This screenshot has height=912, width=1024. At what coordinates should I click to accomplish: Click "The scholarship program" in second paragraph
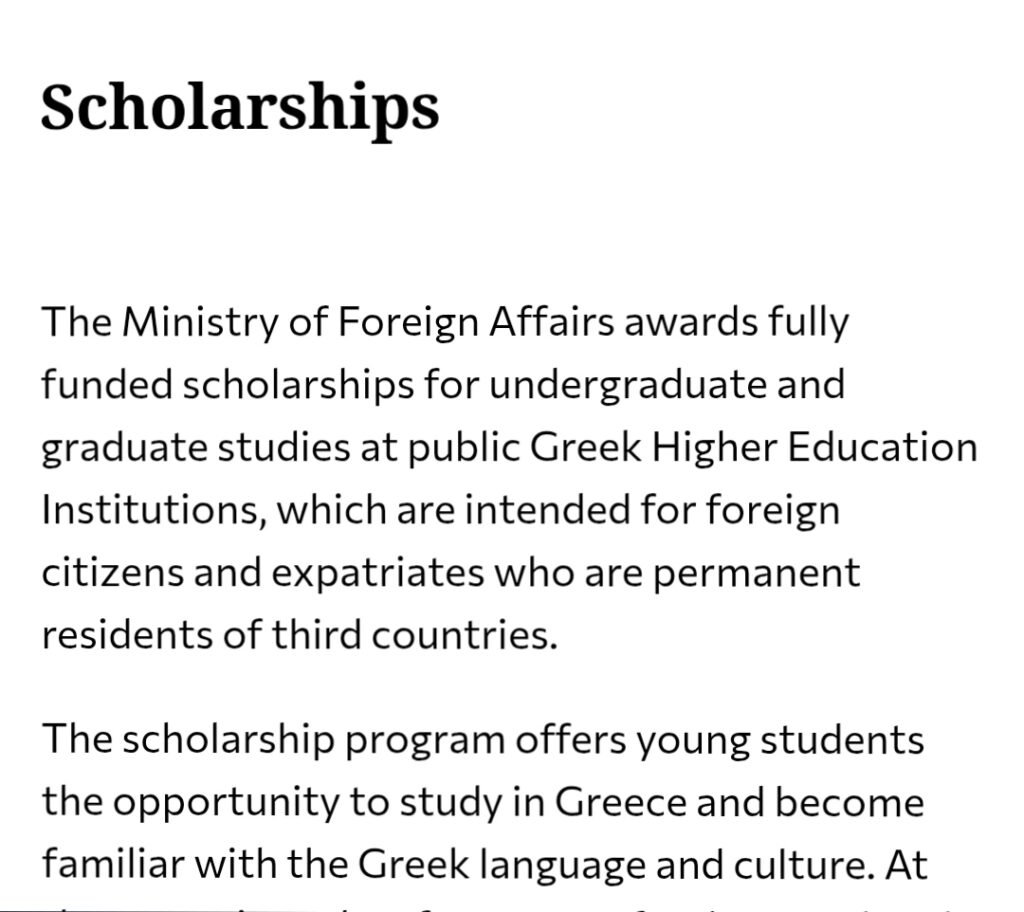pos(273,740)
